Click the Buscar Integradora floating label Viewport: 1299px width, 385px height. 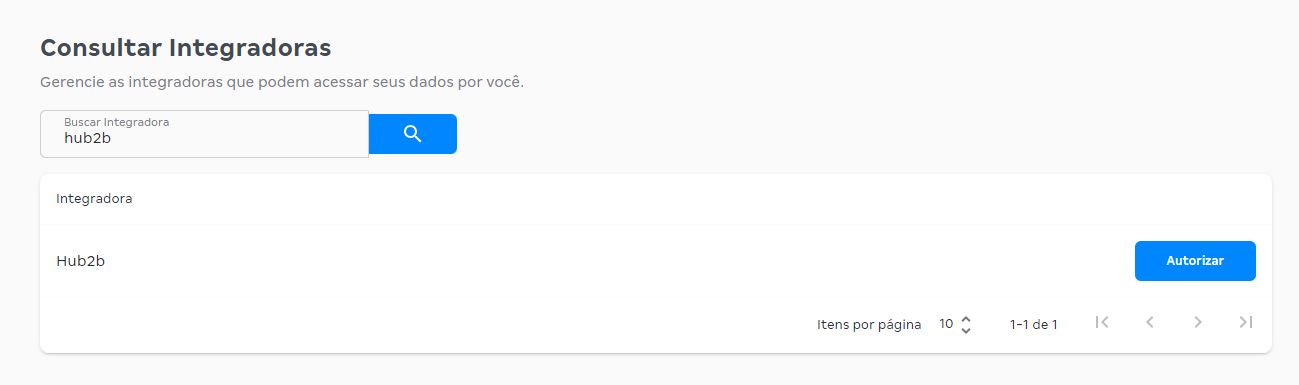click(116, 121)
